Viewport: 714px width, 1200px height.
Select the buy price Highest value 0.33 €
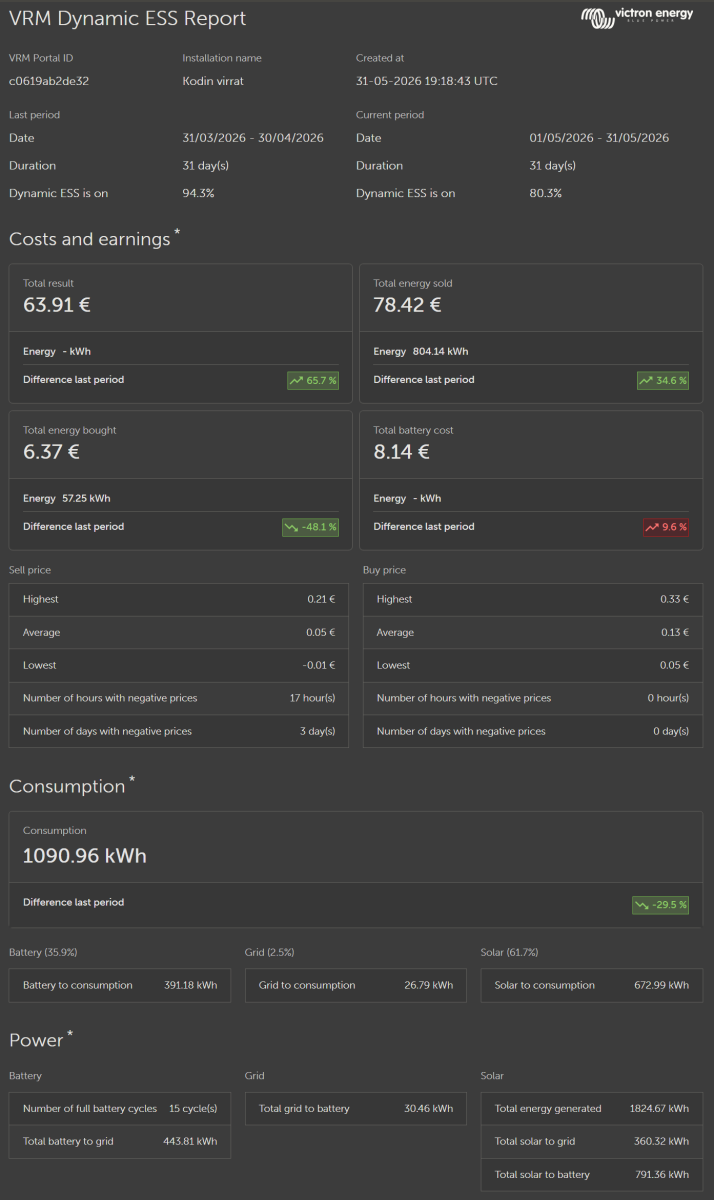point(675,599)
